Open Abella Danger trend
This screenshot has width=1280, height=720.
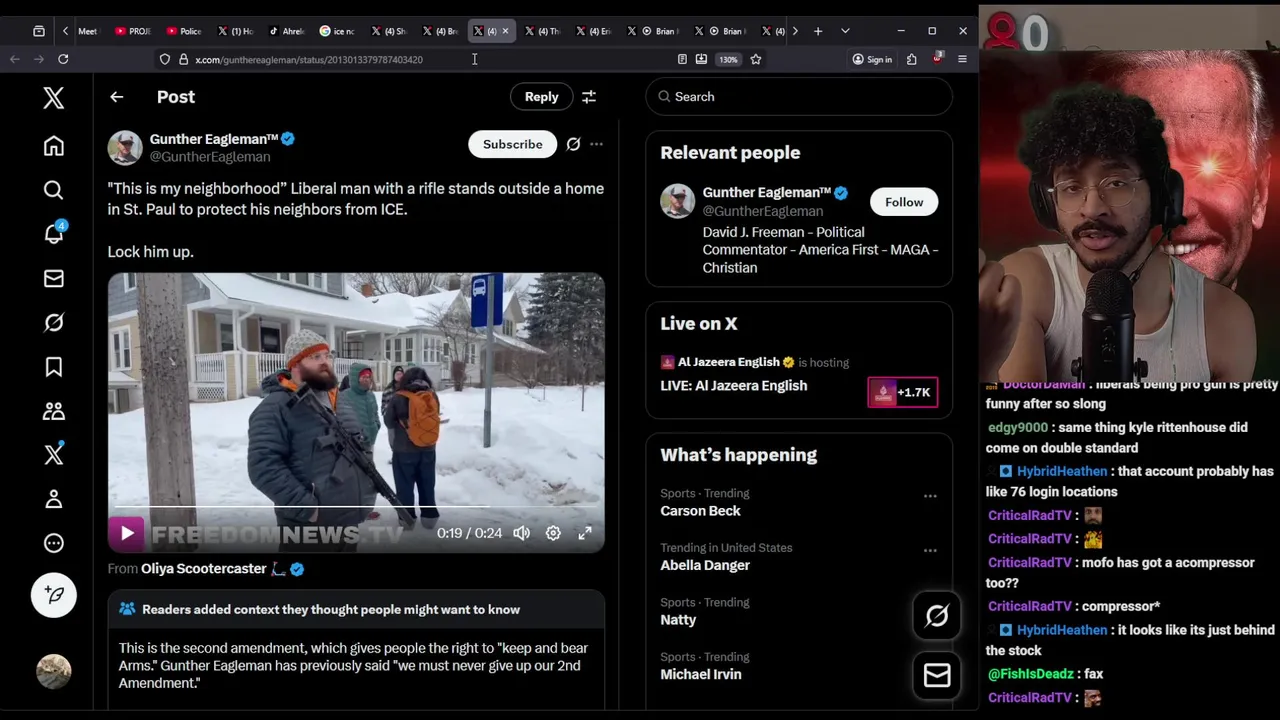point(705,565)
